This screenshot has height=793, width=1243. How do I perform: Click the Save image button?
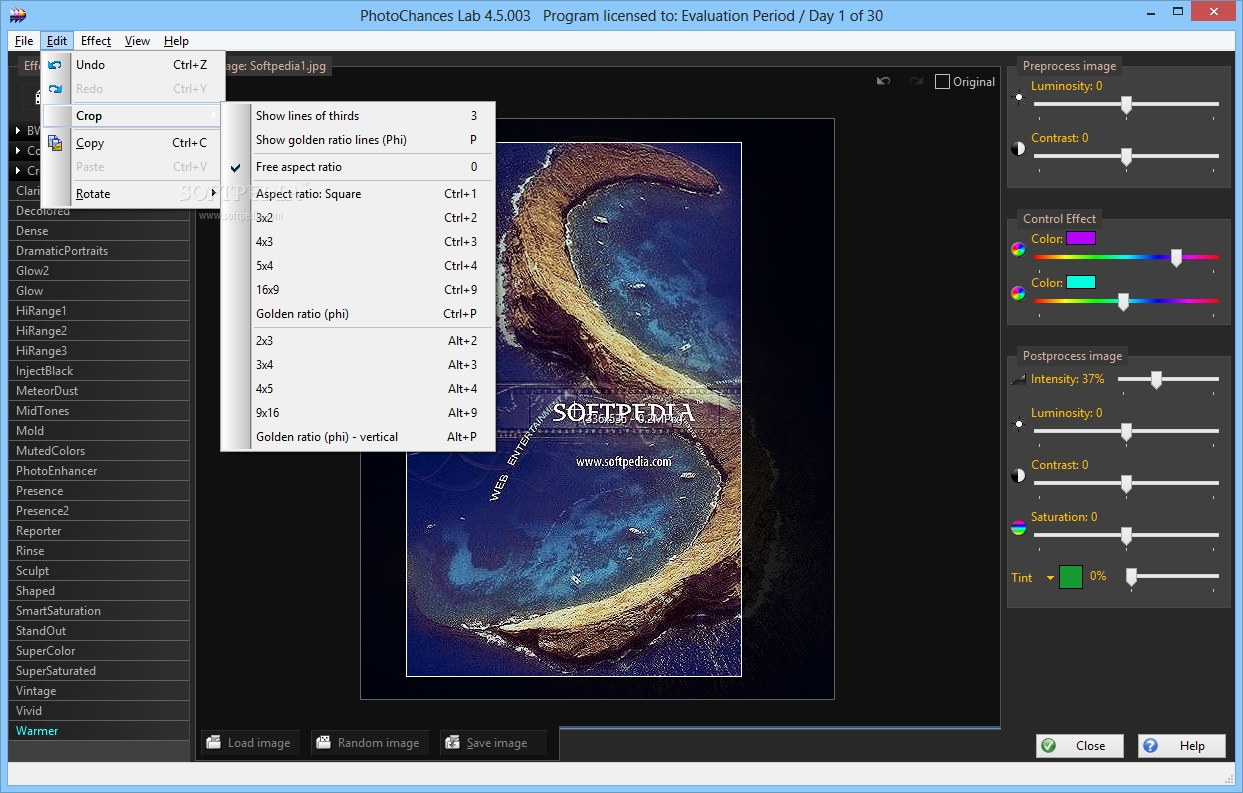[494, 743]
